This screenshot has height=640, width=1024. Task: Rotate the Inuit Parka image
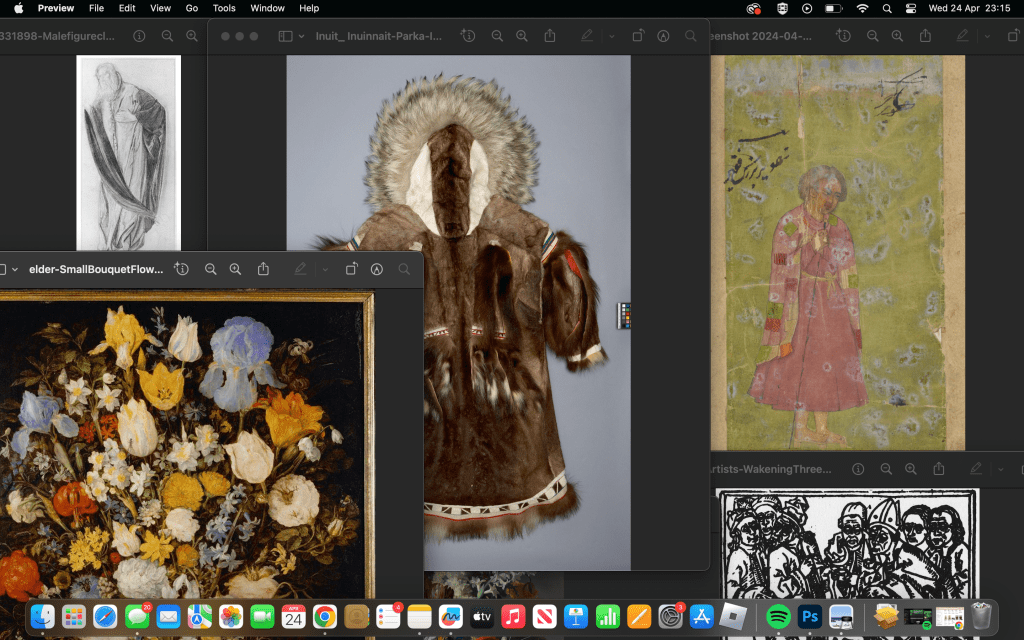[638, 36]
